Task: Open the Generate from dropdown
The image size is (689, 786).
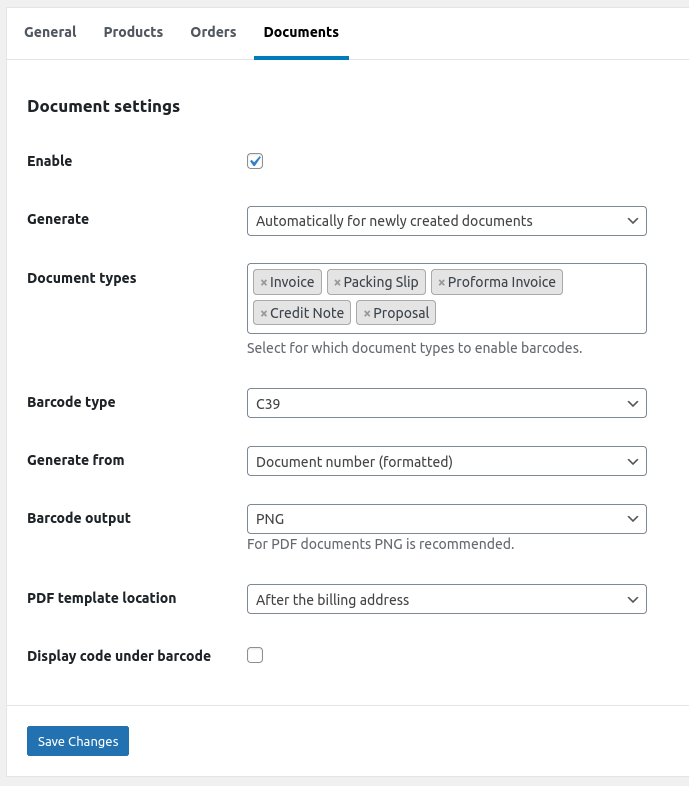Action: pos(446,461)
